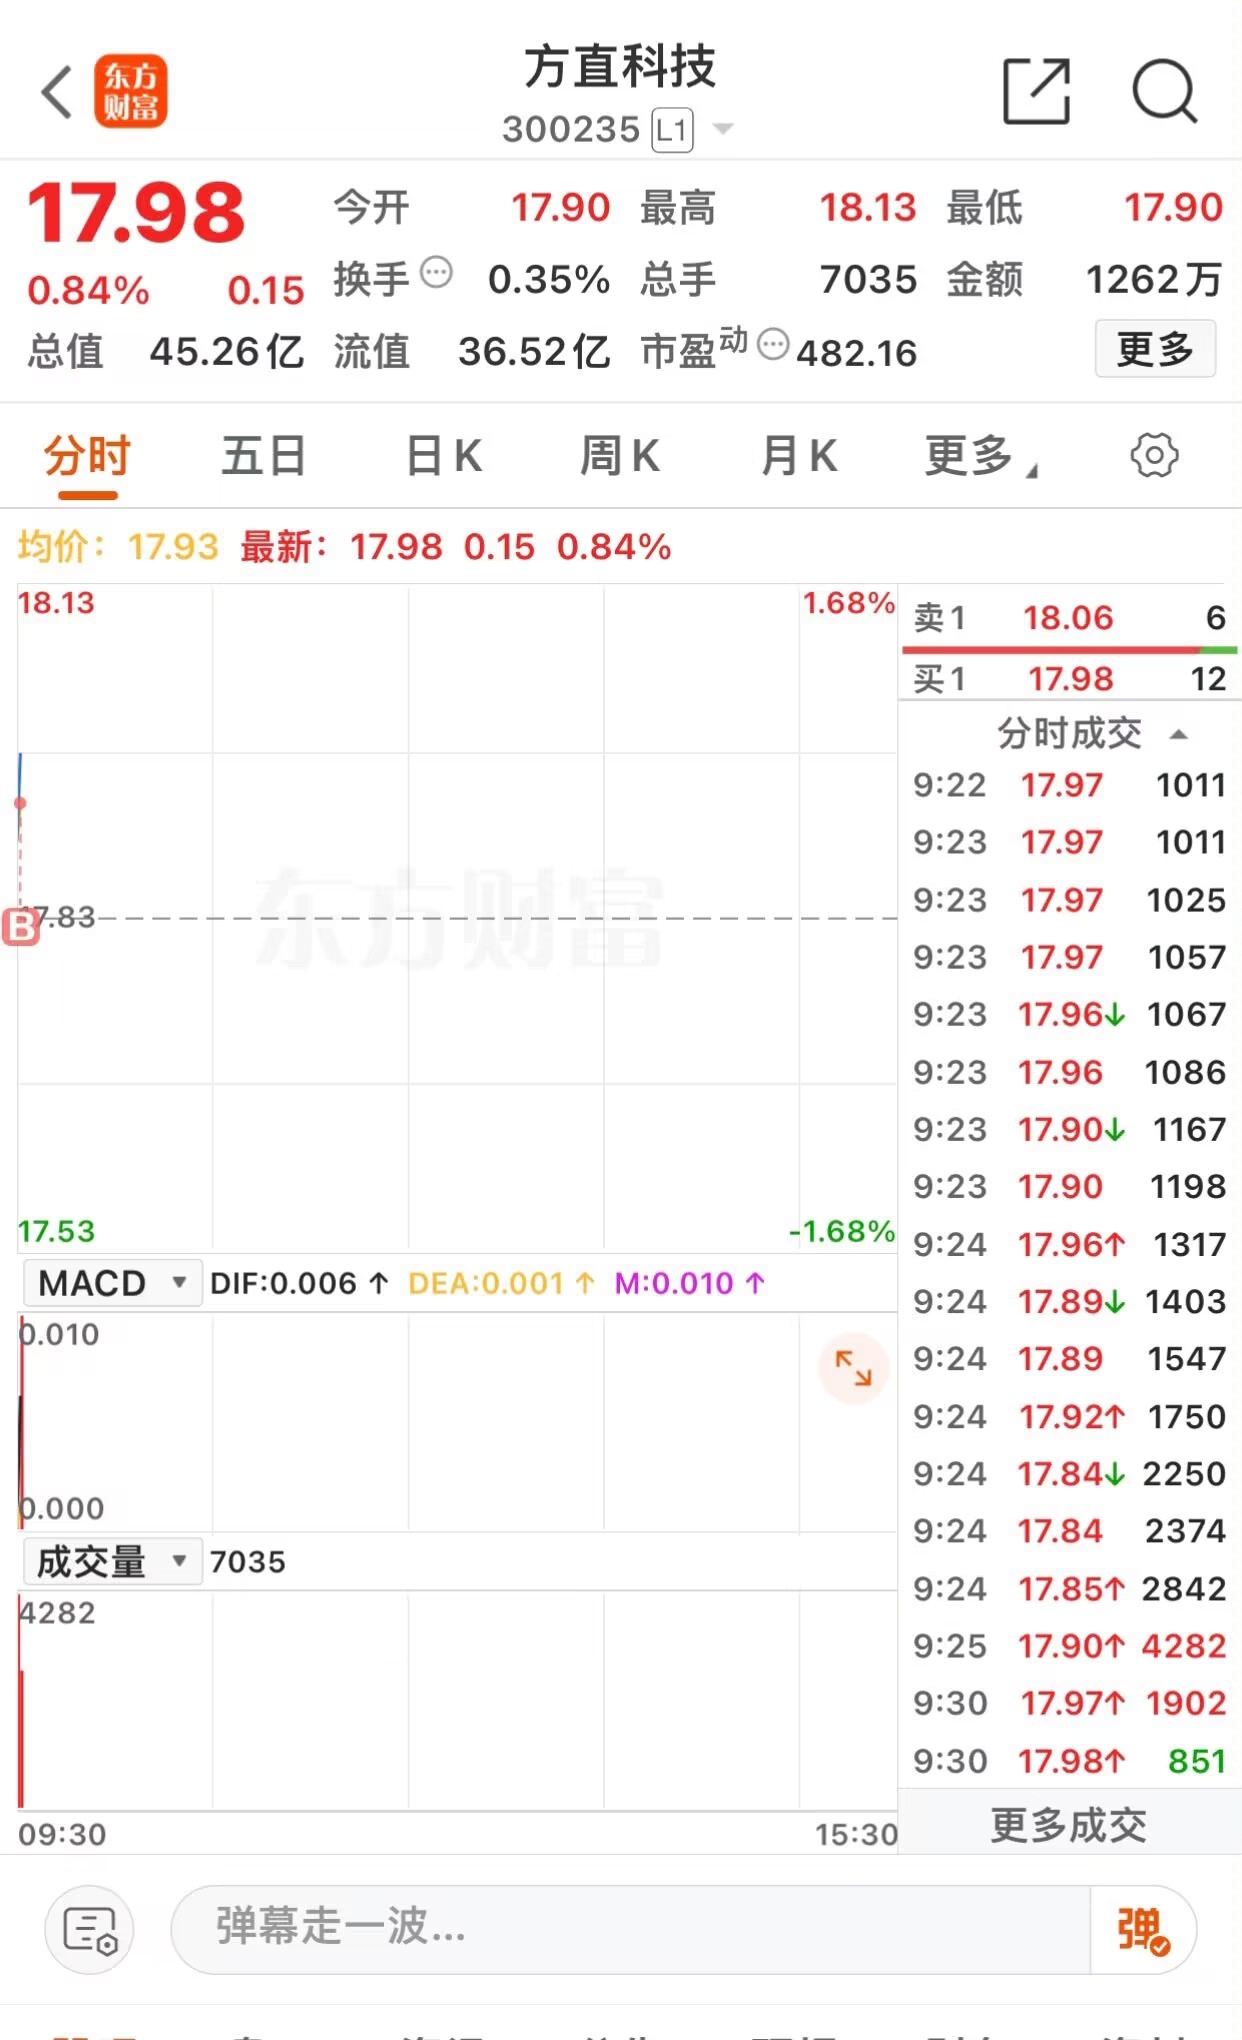
Task: Tap the info icon beside 市盈动
Action: [x=773, y=344]
